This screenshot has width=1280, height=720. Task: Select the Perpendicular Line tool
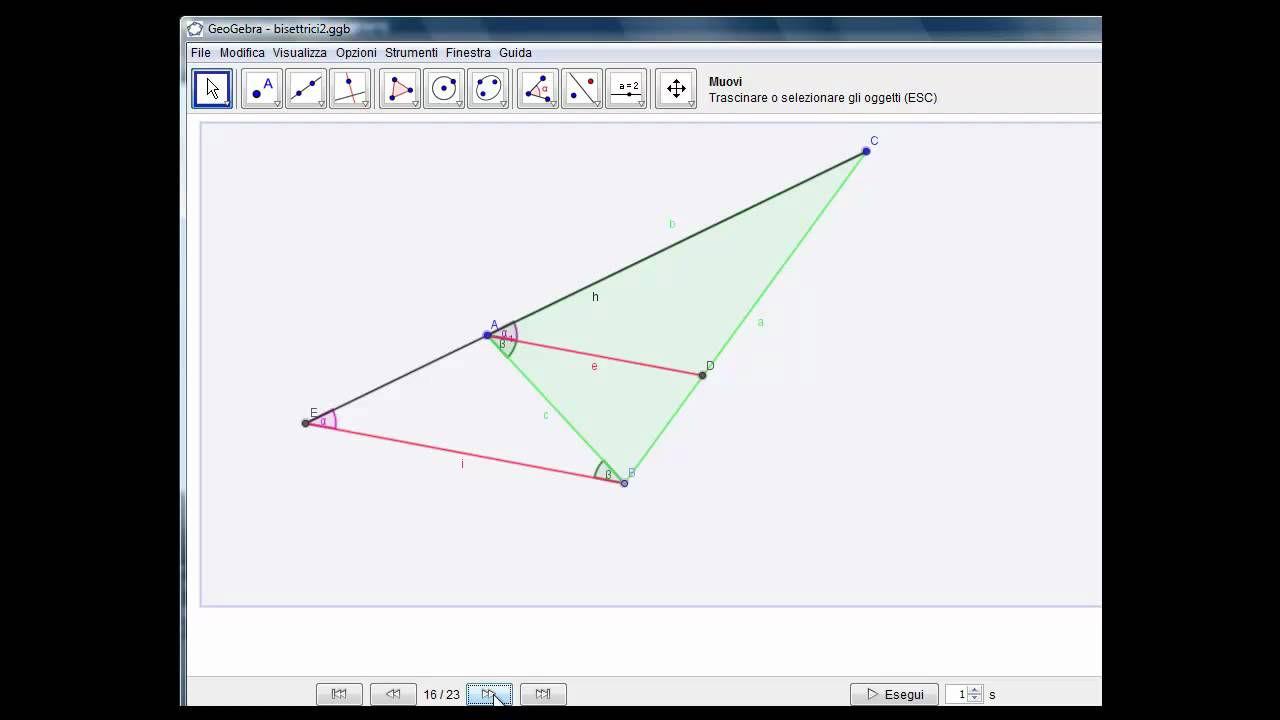(x=350, y=88)
